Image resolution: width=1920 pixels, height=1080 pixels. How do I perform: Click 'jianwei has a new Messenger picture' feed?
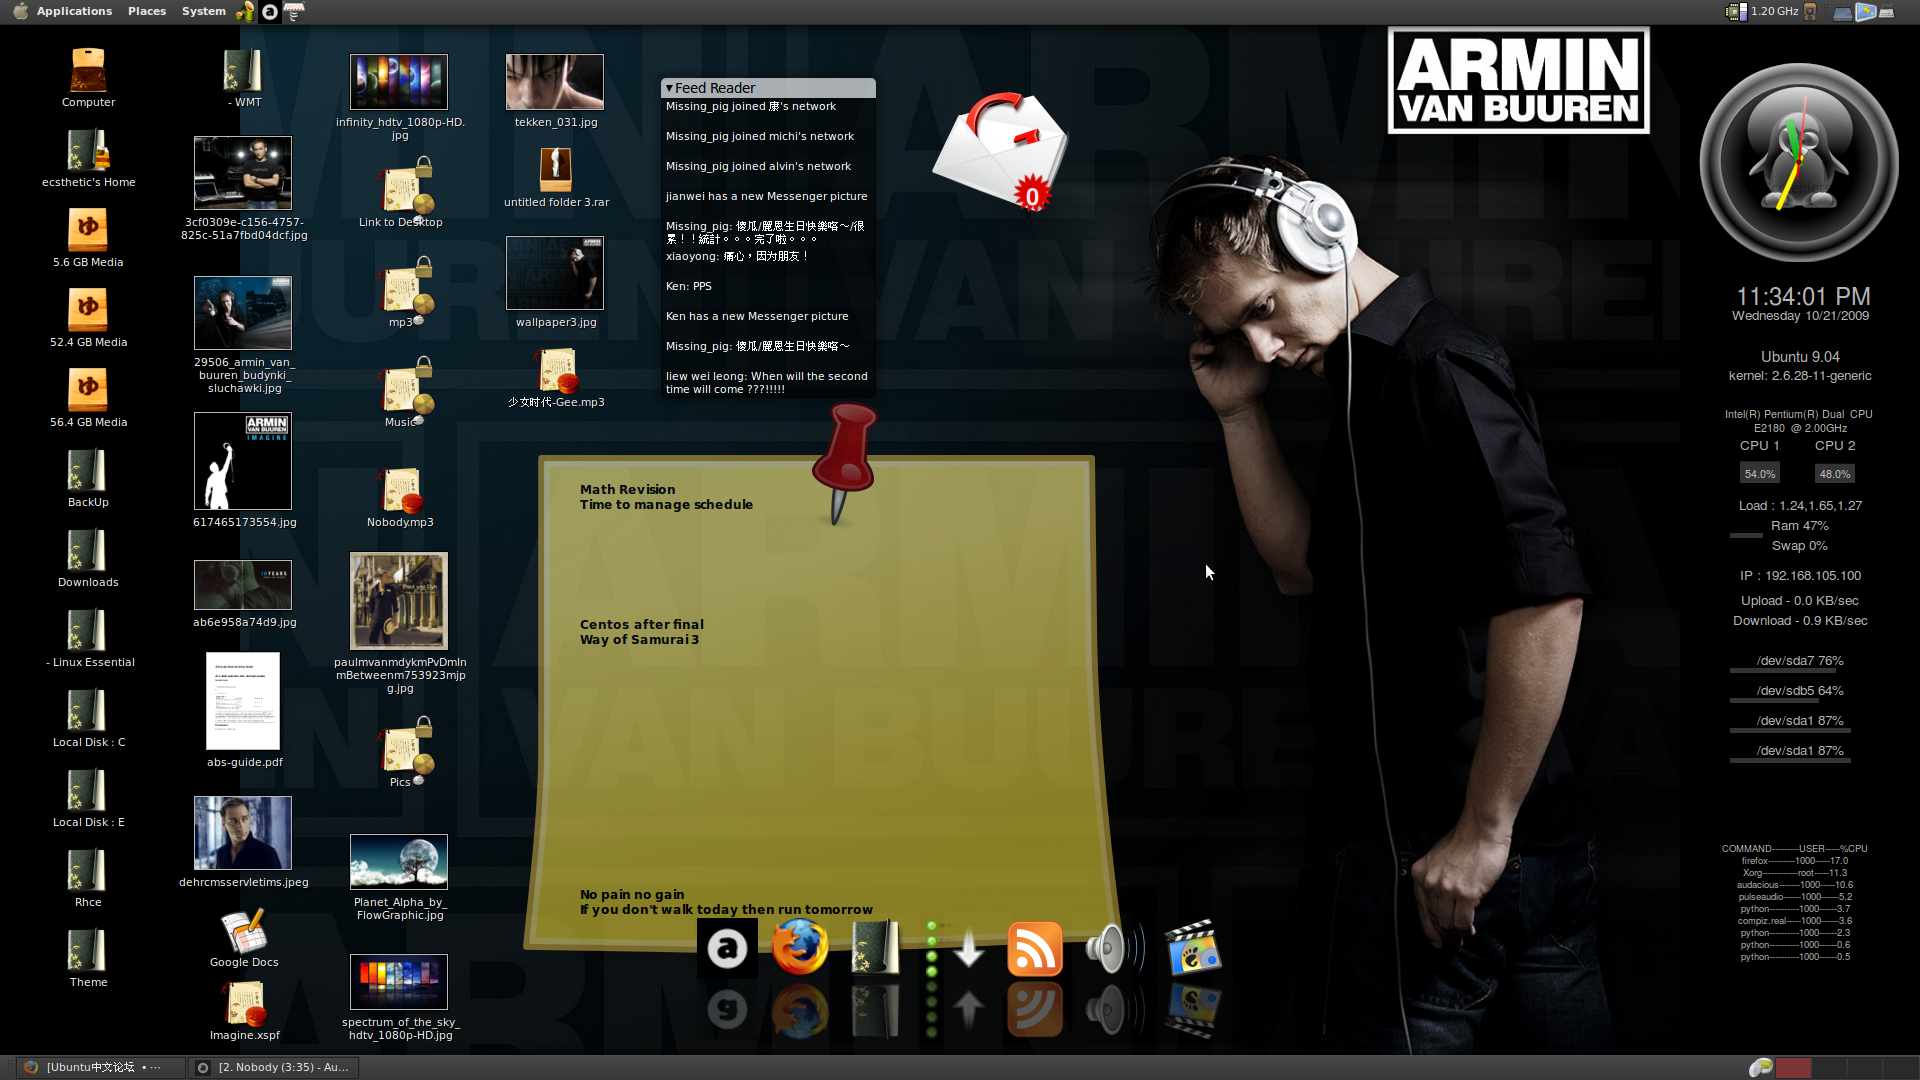(x=767, y=196)
